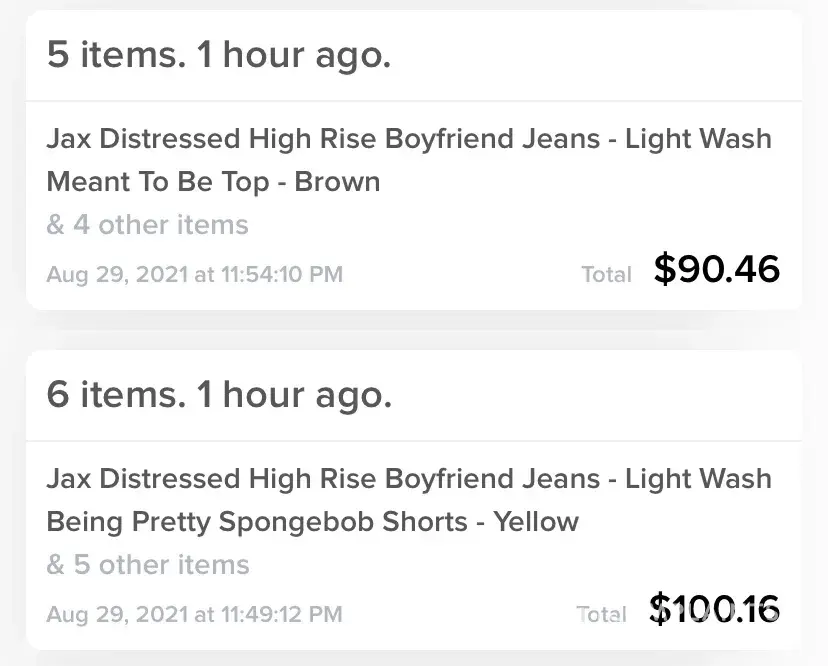Image resolution: width=828 pixels, height=666 pixels.
Task: Click the Total label beside $100.16
Action: [602, 614]
